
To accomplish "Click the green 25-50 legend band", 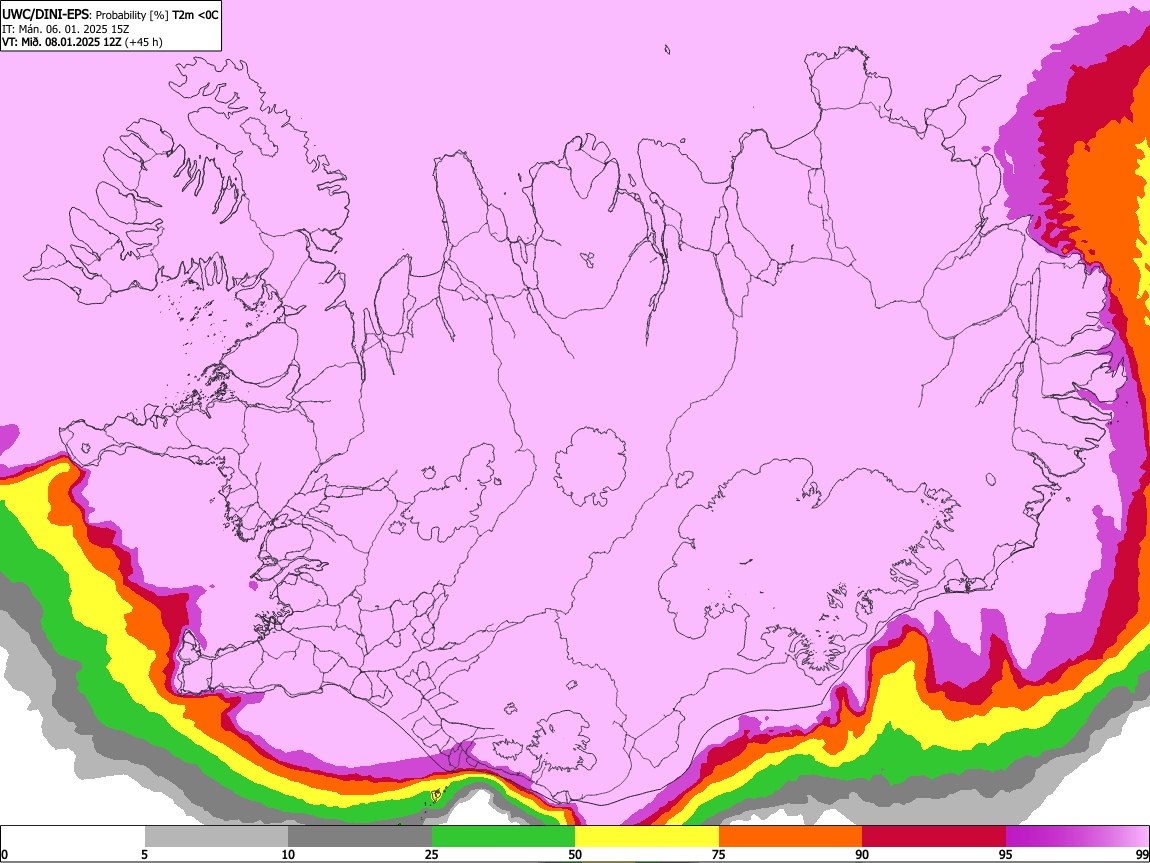I will tap(503, 837).
